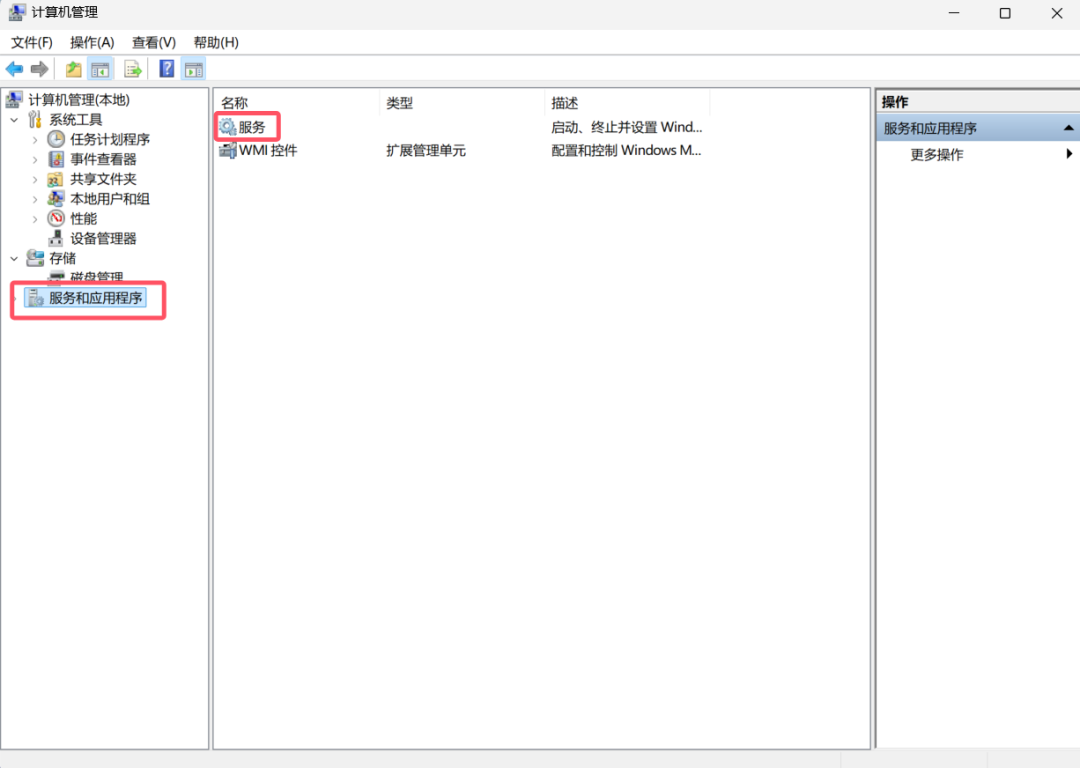Click the description starting 启动、终止并设置
This screenshot has height=768, width=1080.
point(626,127)
